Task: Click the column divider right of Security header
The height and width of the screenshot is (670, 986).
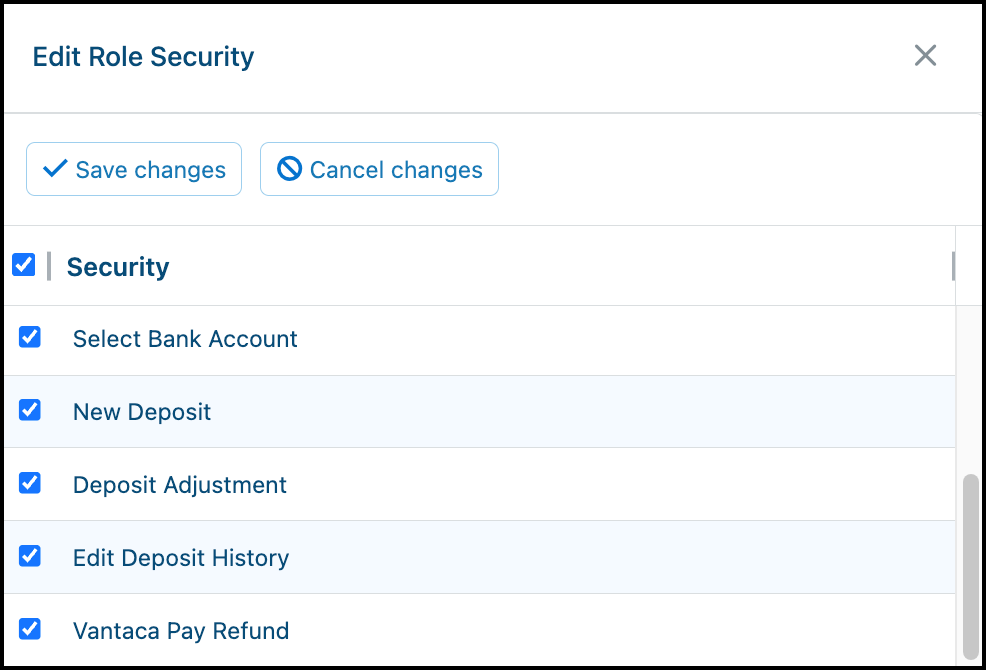Action: (953, 266)
